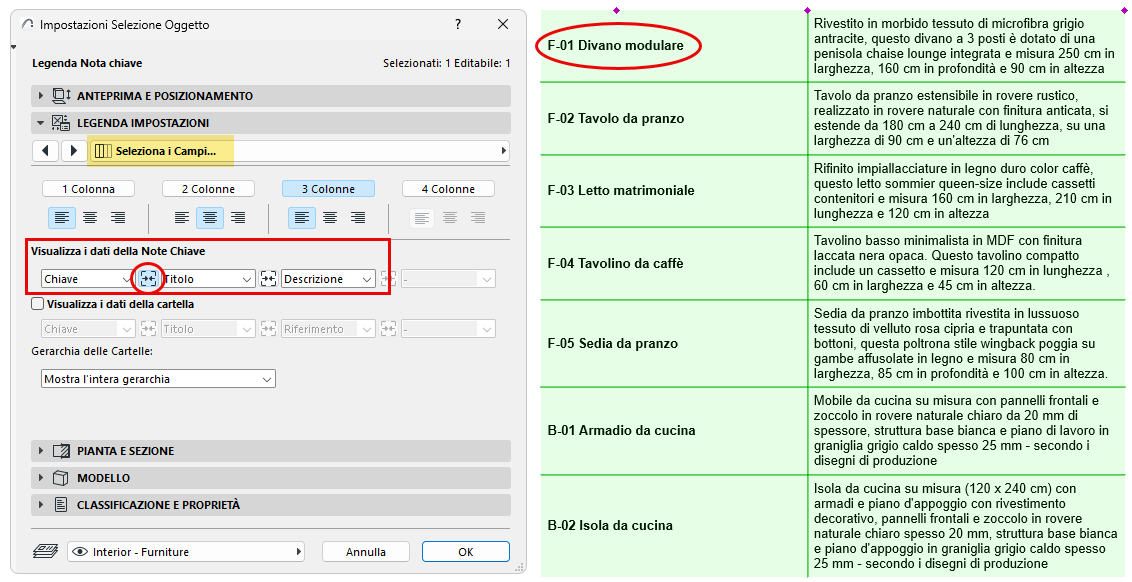Screen dimensions: 1132x582
Task: Collapse the Legenda Impostazioni panel
Action: point(40,123)
